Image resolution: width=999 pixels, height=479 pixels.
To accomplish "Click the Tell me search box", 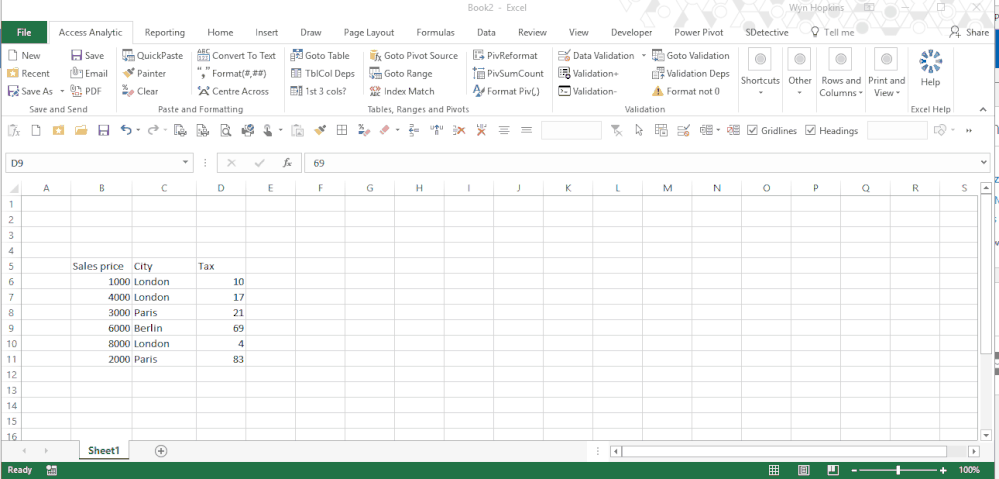I will (833, 32).
